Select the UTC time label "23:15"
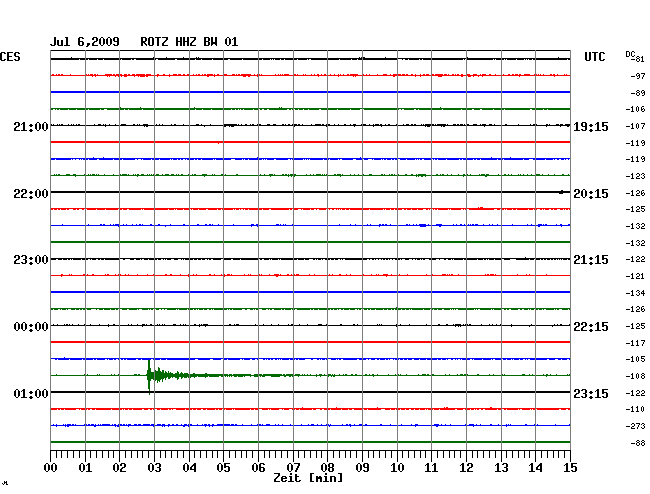The image size is (650, 494). coord(591,393)
